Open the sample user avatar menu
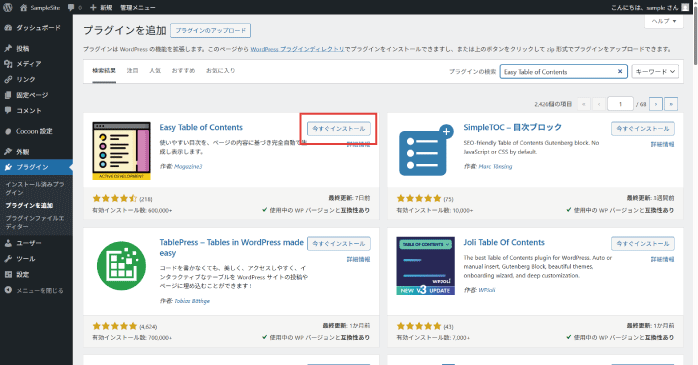The height and width of the screenshot is (365, 698). click(685, 8)
